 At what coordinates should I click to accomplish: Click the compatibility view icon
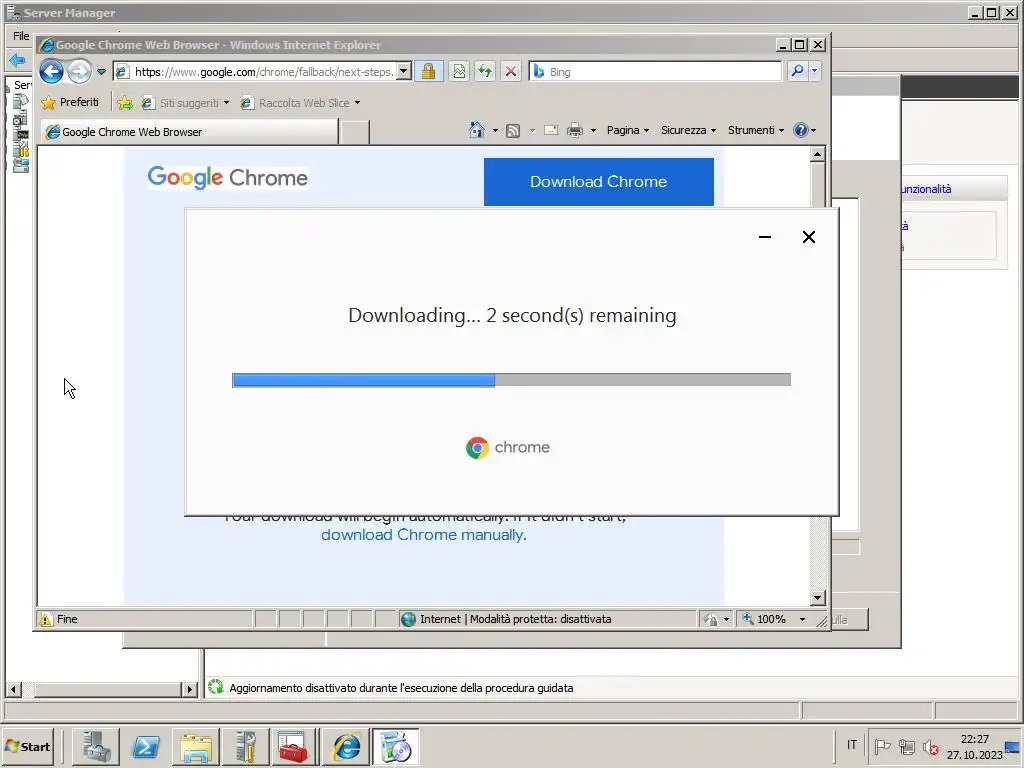(459, 71)
